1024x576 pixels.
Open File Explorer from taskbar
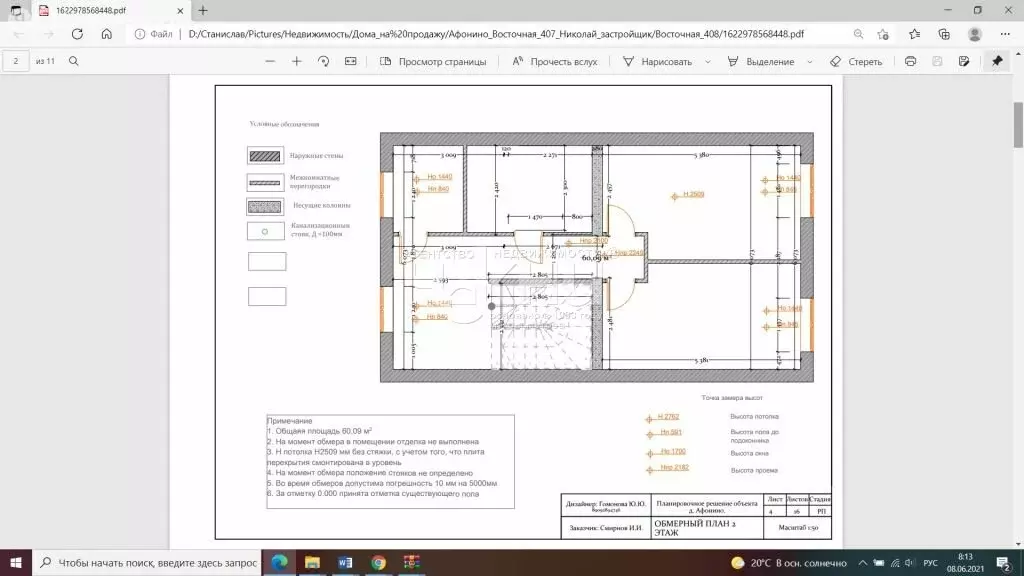[x=312, y=562]
